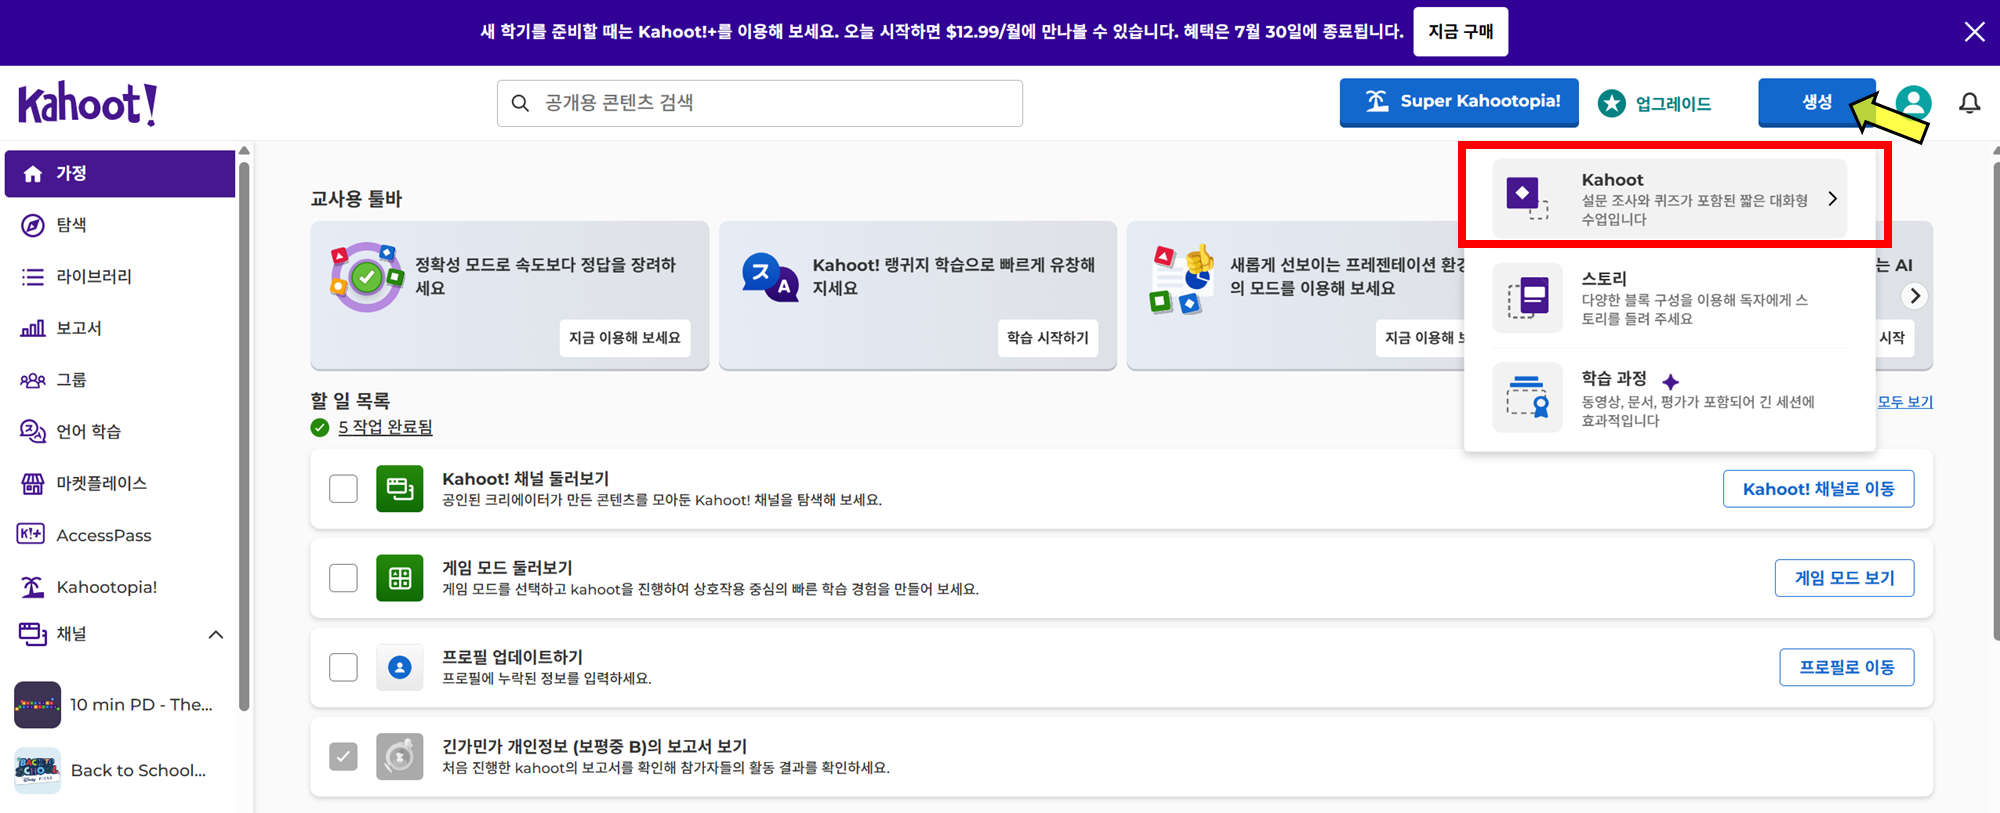Click the main page vertical scrollbar

pos(1996,400)
